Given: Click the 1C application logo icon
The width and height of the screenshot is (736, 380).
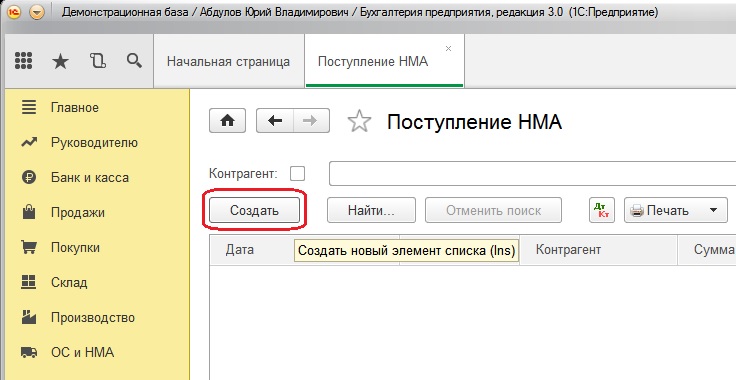Looking at the screenshot, I should click(x=14, y=13).
